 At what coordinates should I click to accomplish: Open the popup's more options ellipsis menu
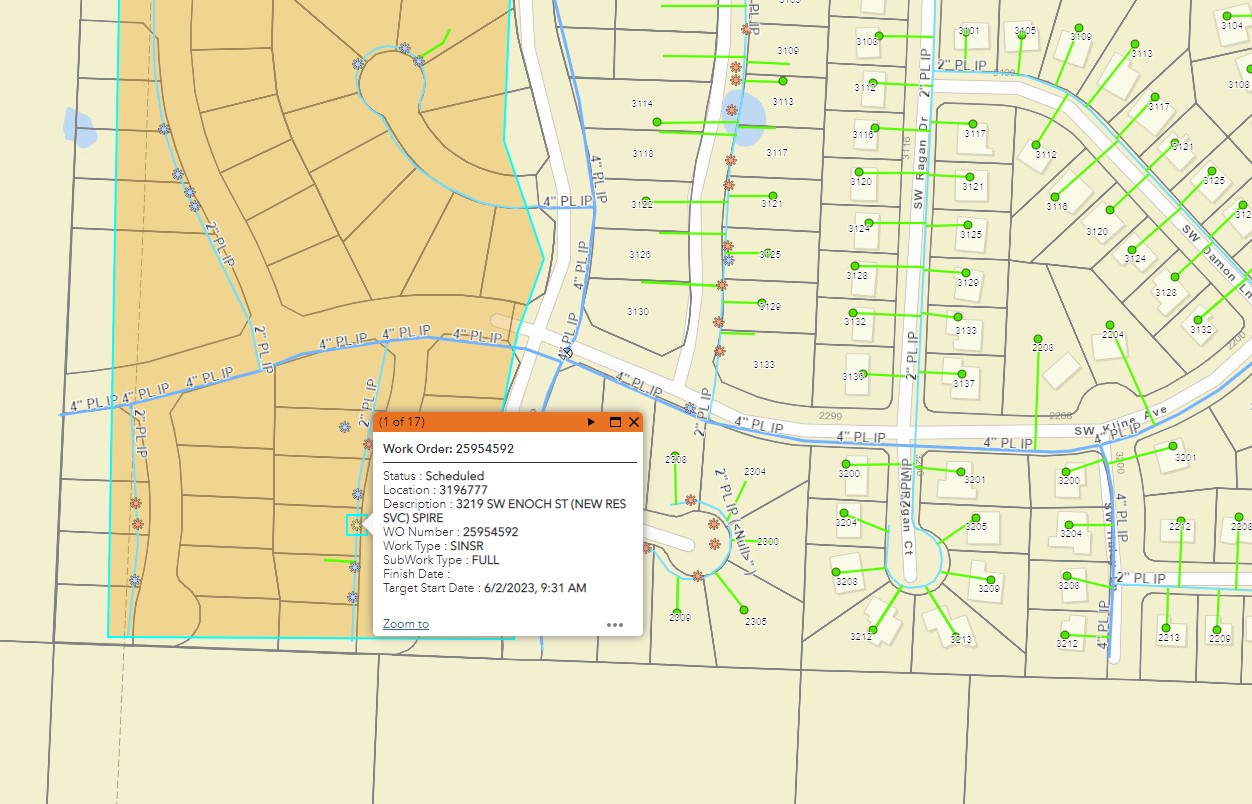[615, 625]
